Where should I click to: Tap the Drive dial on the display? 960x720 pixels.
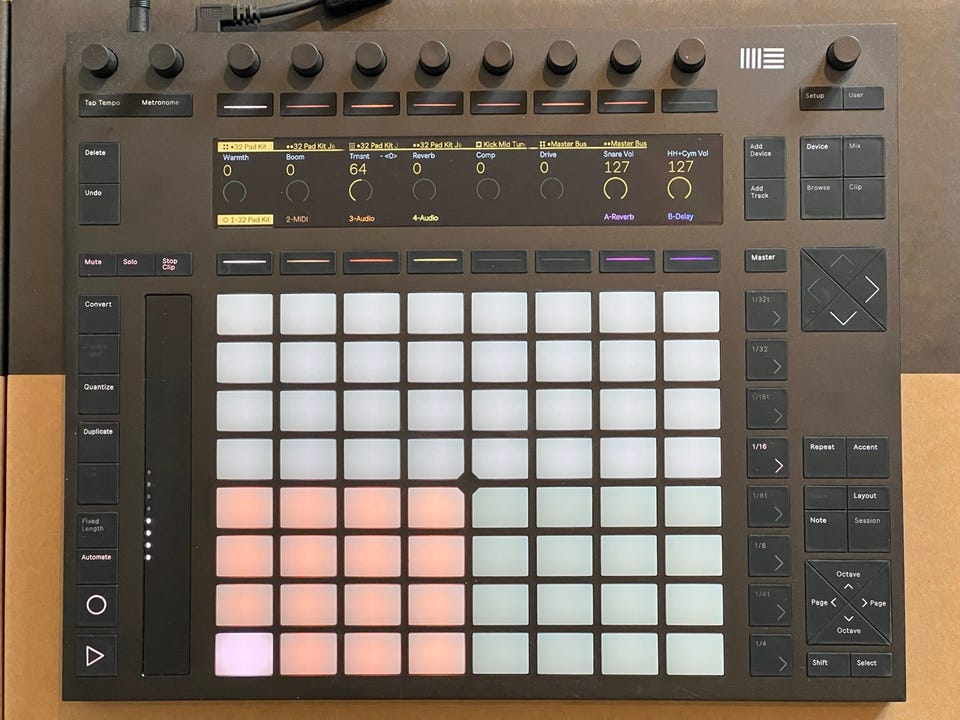point(552,189)
